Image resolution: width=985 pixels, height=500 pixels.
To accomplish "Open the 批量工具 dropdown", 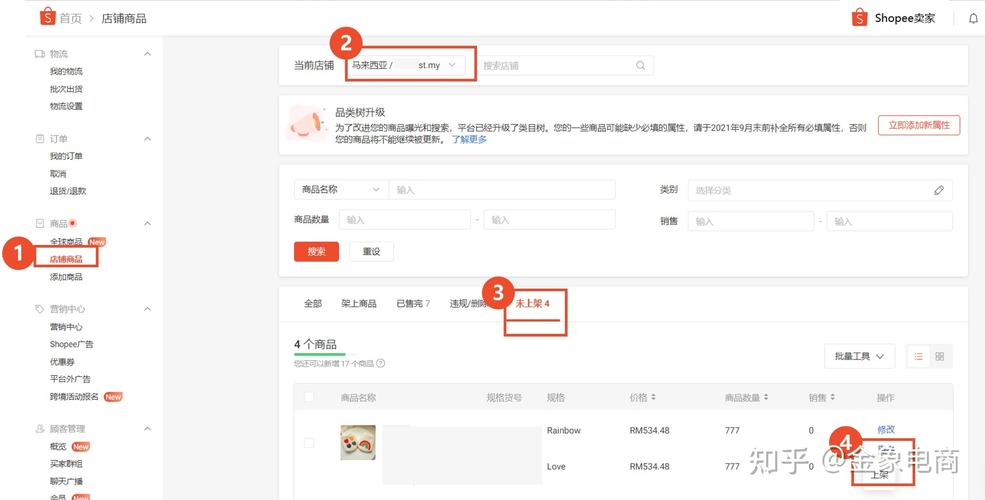I will (859, 356).
